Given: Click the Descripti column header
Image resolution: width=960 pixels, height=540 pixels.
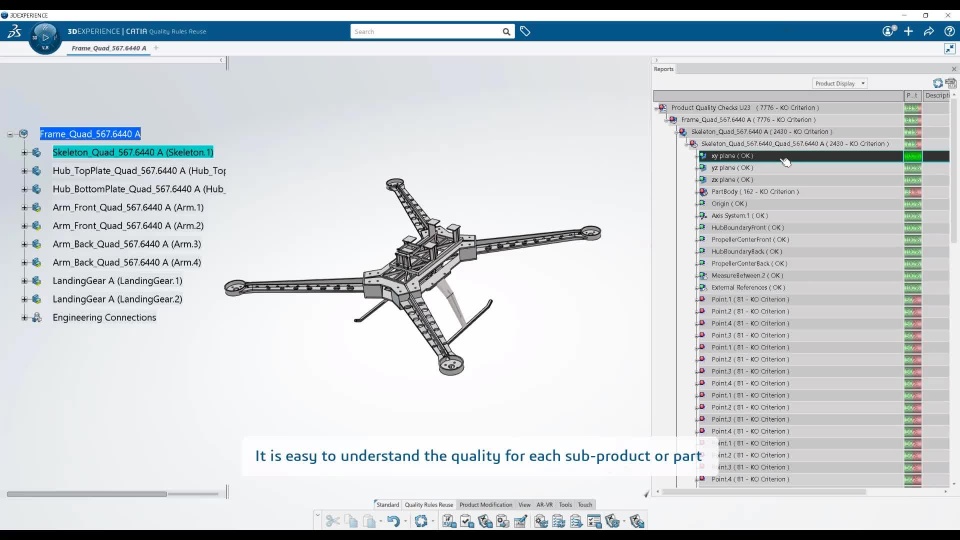Looking at the screenshot, I should pyautogui.click(x=937, y=96).
